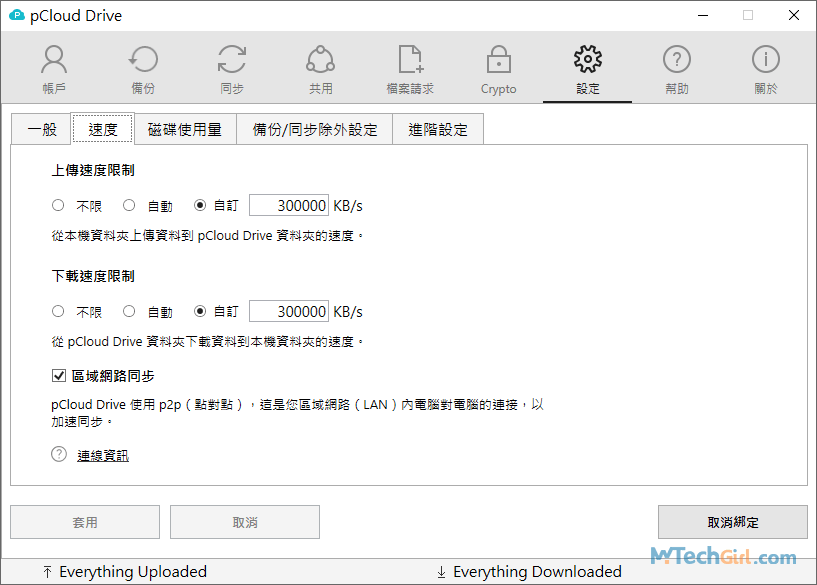Uncheck the 區域網路同步 checkbox
This screenshot has width=817, height=585.
pos(59,376)
